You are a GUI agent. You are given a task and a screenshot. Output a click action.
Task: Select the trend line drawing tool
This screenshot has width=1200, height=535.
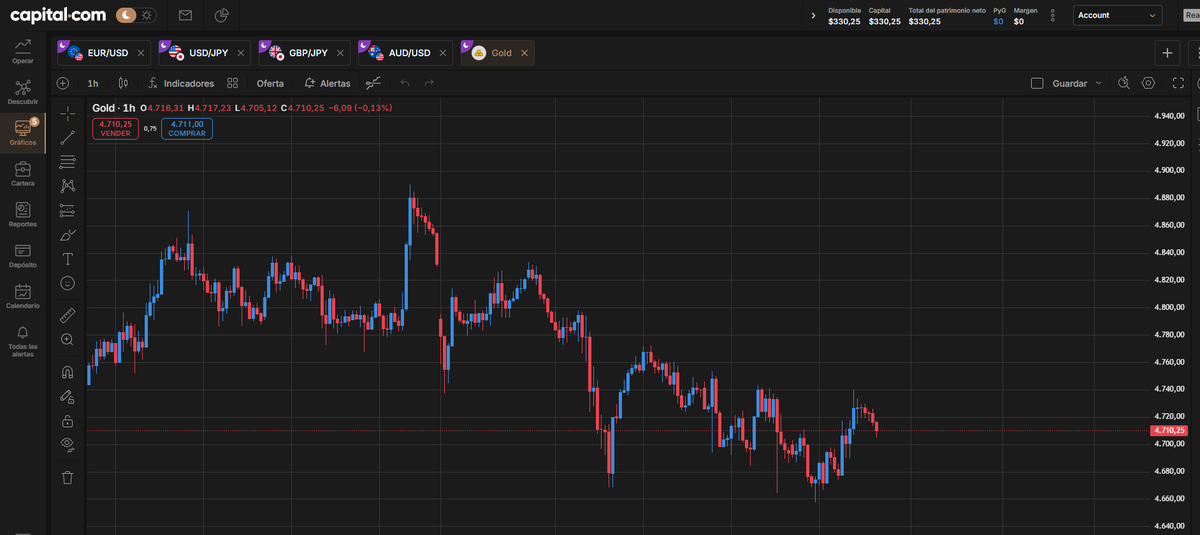click(x=67, y=137)
